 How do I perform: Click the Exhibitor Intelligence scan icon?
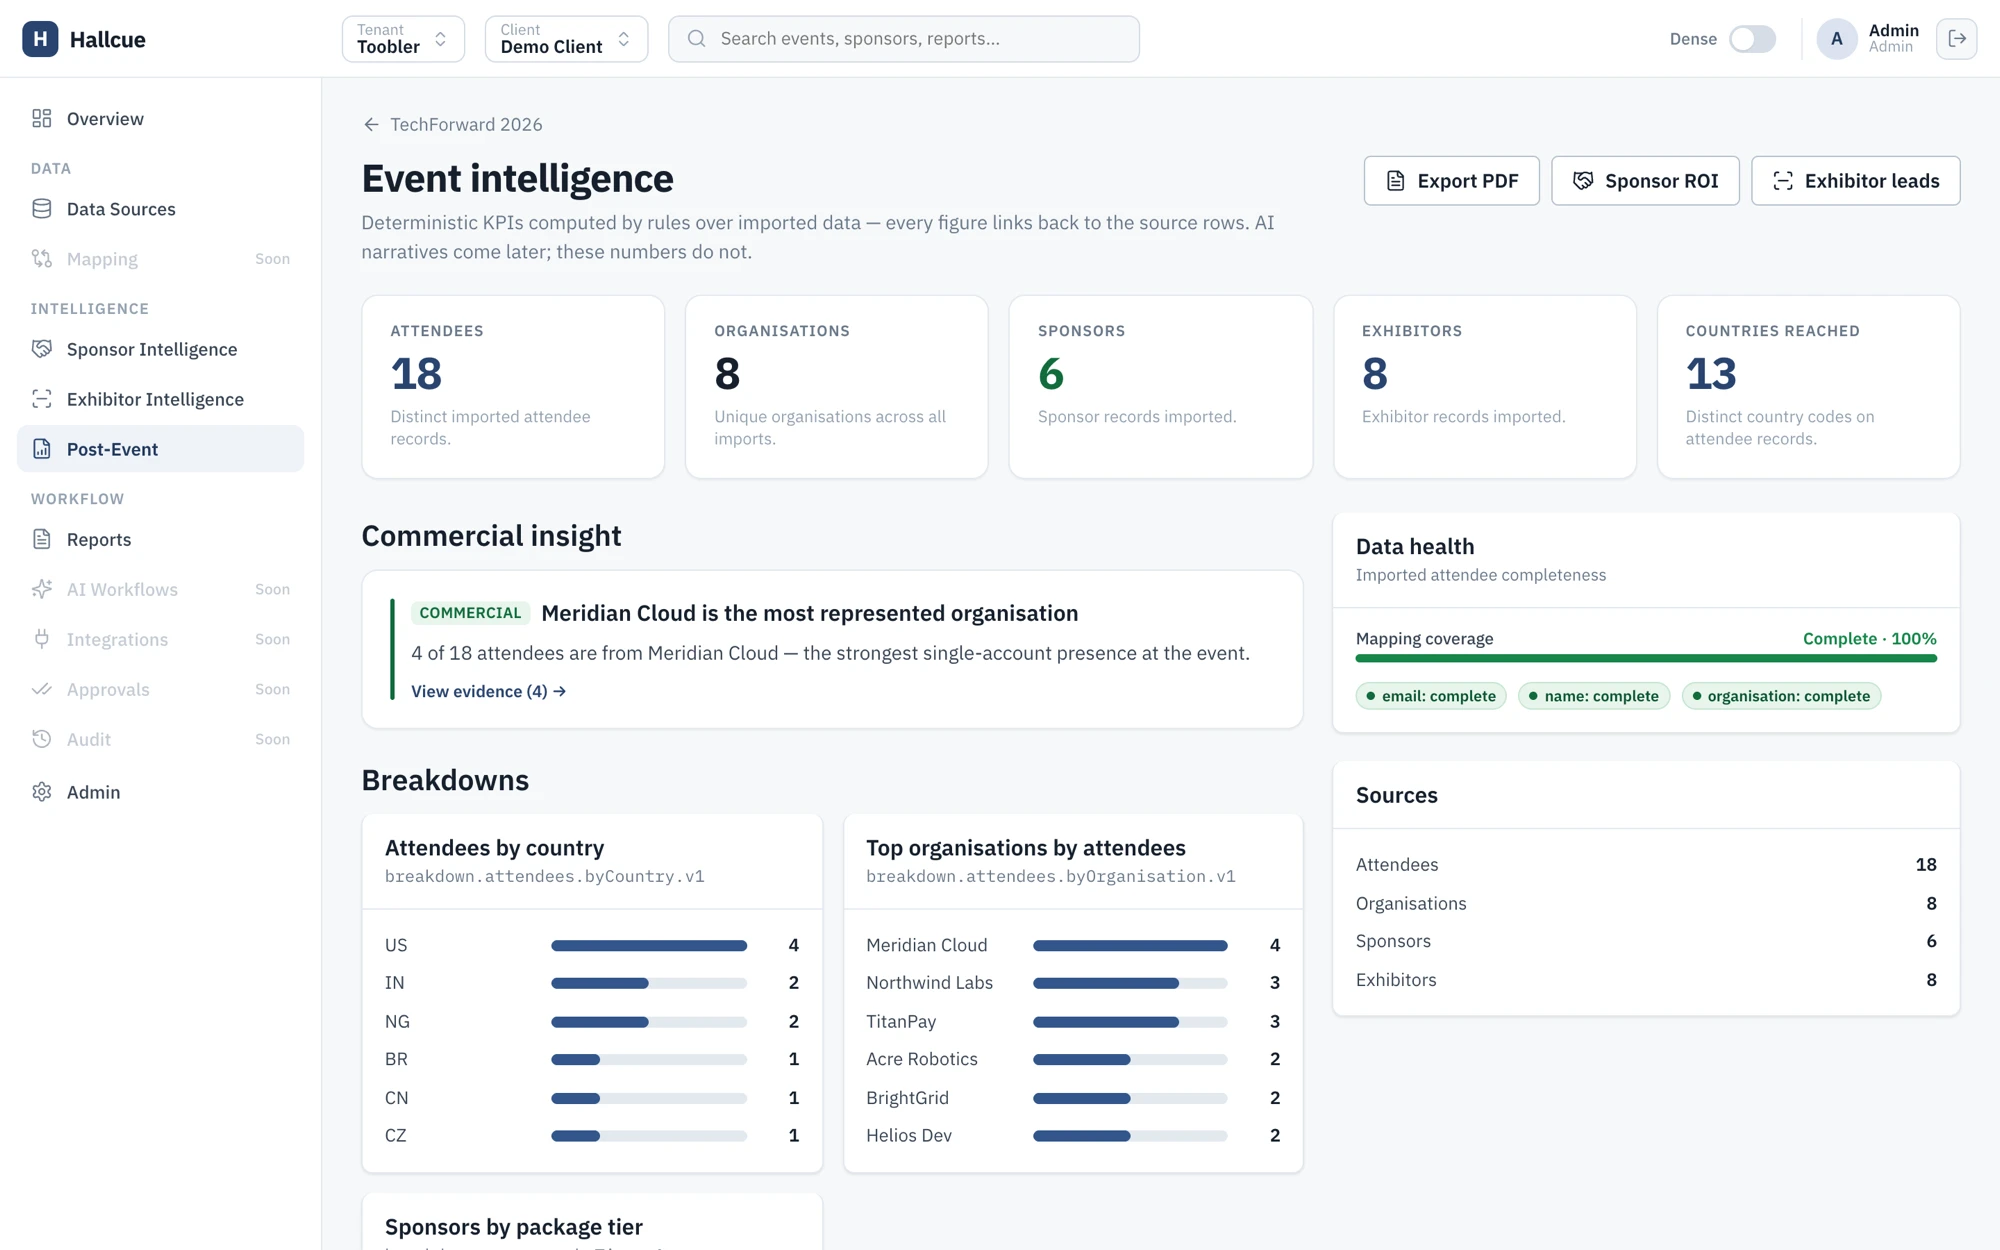pyautogui.click(x=42, y=398)
